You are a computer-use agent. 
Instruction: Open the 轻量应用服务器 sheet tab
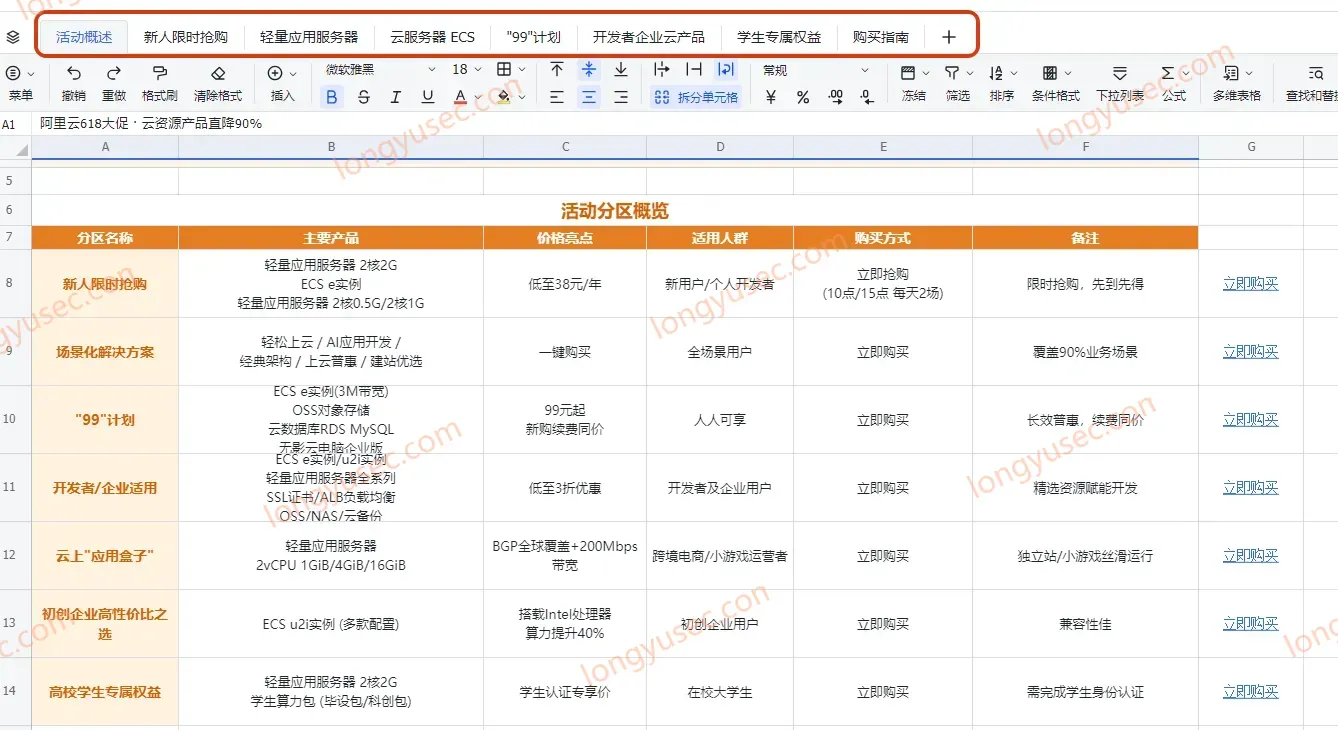(x=309, y=37)
